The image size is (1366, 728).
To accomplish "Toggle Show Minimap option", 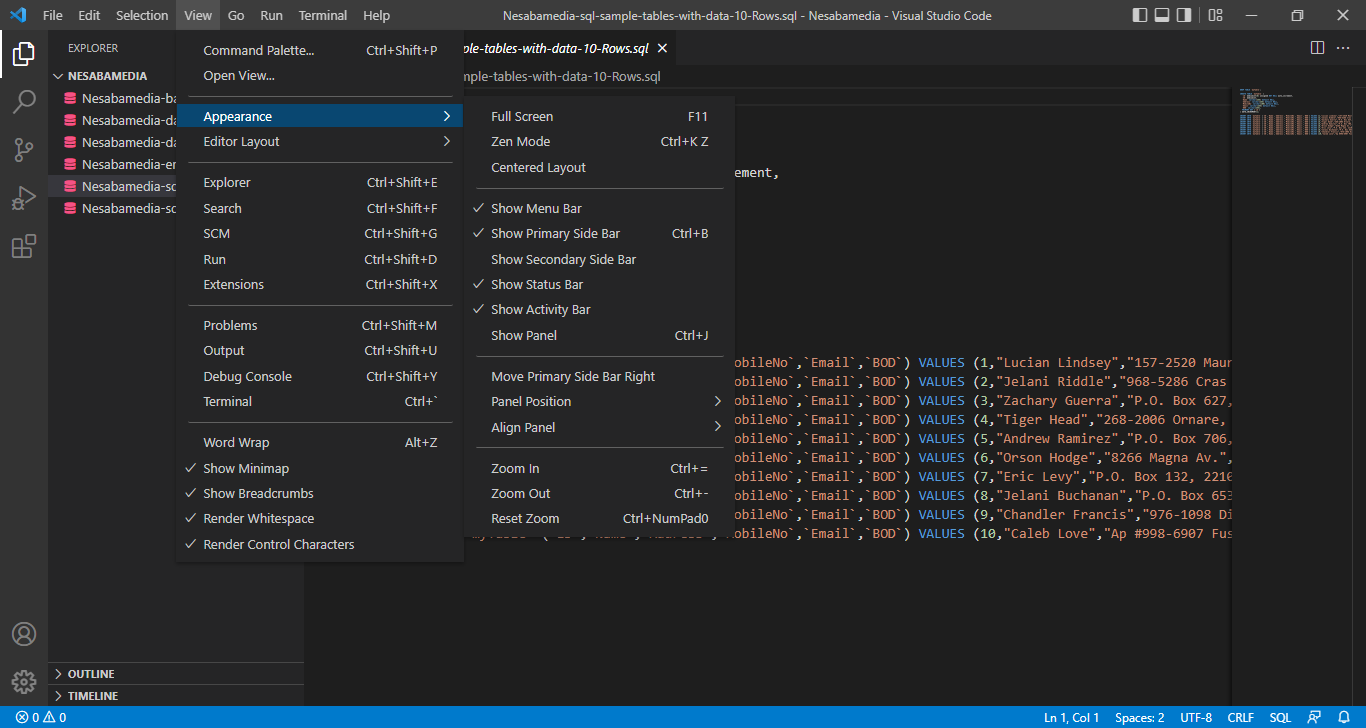I will 246,468.
